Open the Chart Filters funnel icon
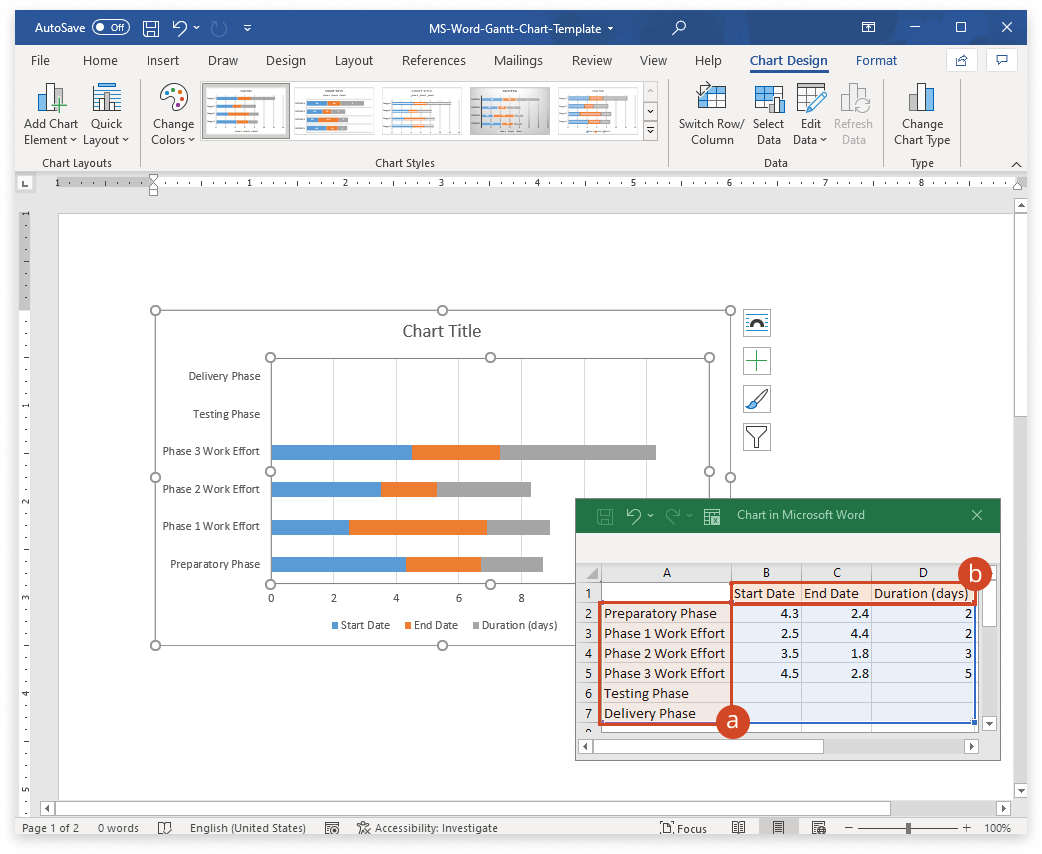 756,436
